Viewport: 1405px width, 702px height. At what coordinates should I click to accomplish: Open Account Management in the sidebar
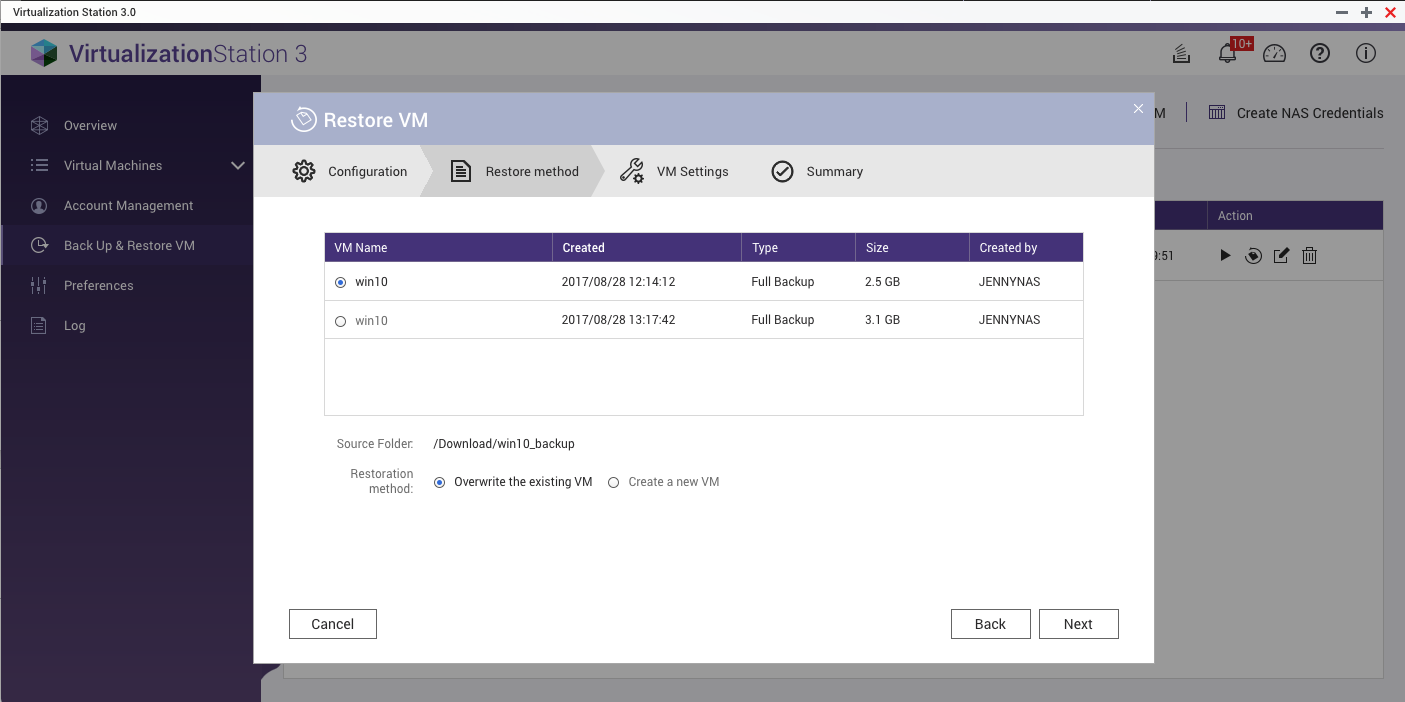129,206
